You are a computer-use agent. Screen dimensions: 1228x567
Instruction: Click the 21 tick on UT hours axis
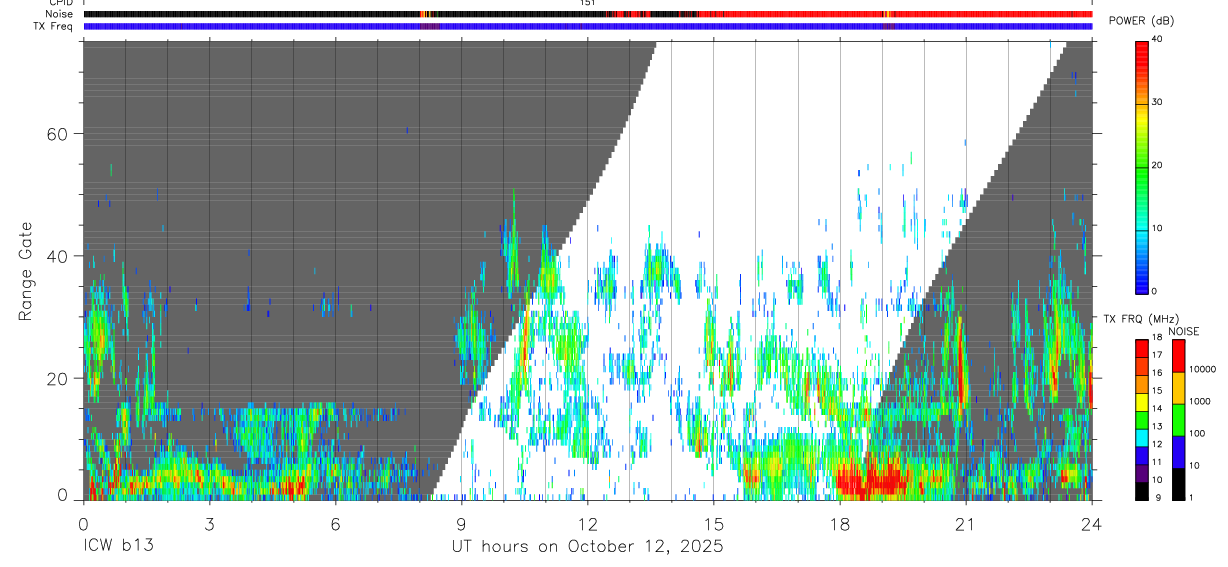click(x=966, y=524)
